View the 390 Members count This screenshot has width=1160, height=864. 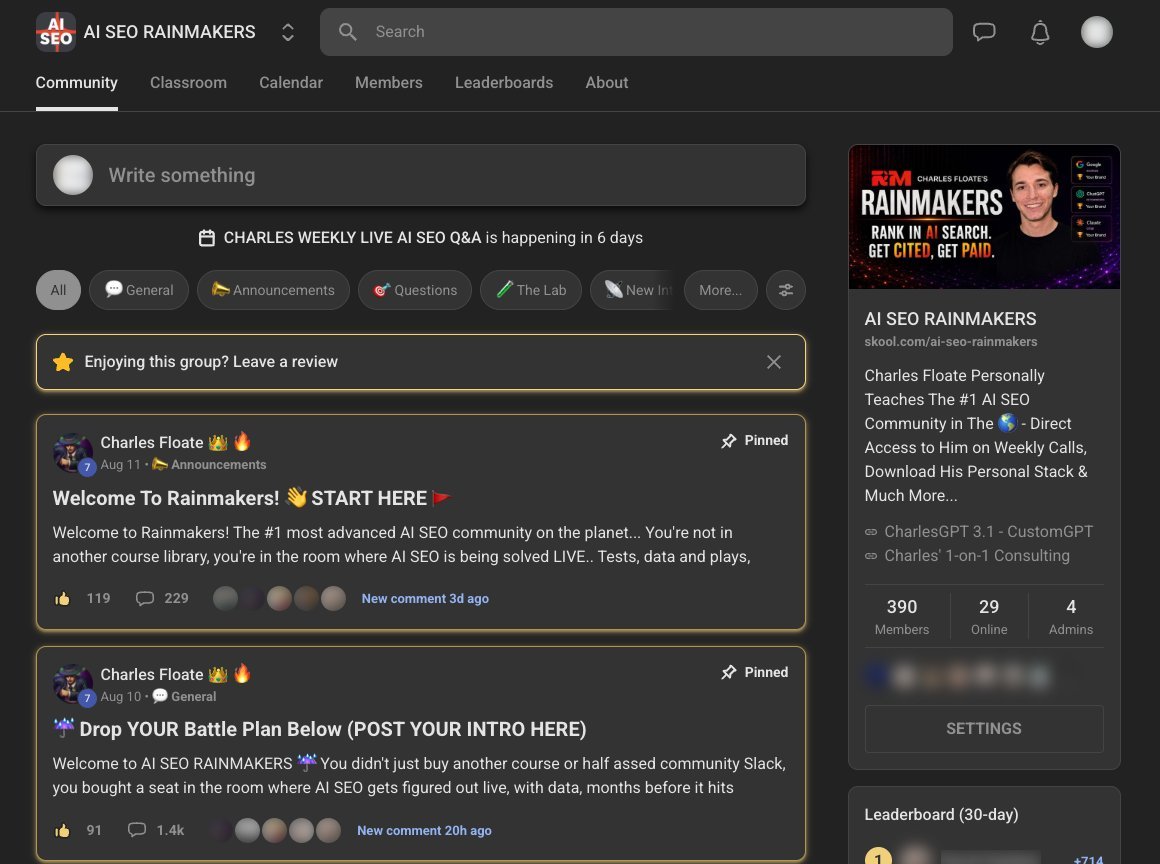point(902,617)
